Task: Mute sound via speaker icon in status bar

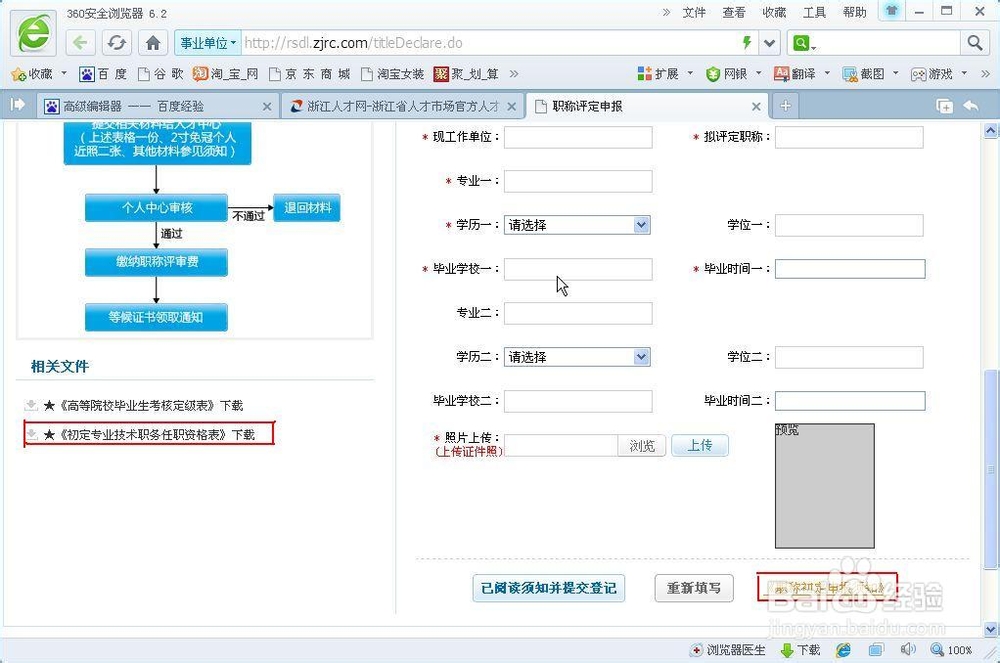Action: coord(909,650)
